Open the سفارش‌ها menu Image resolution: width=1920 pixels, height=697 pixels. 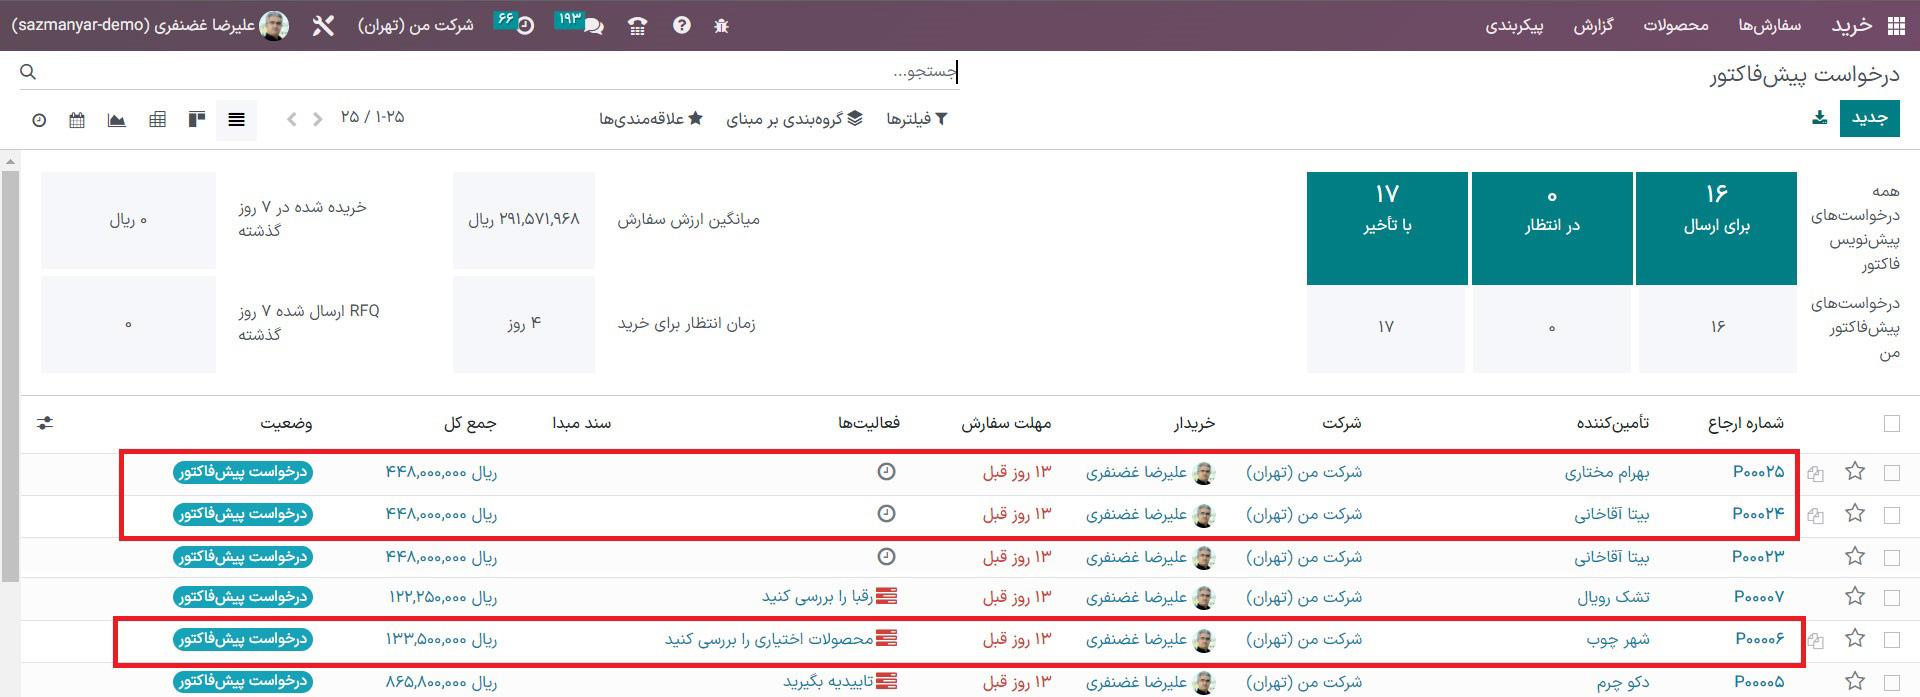pyautogui.click(x=1769, y=26)
